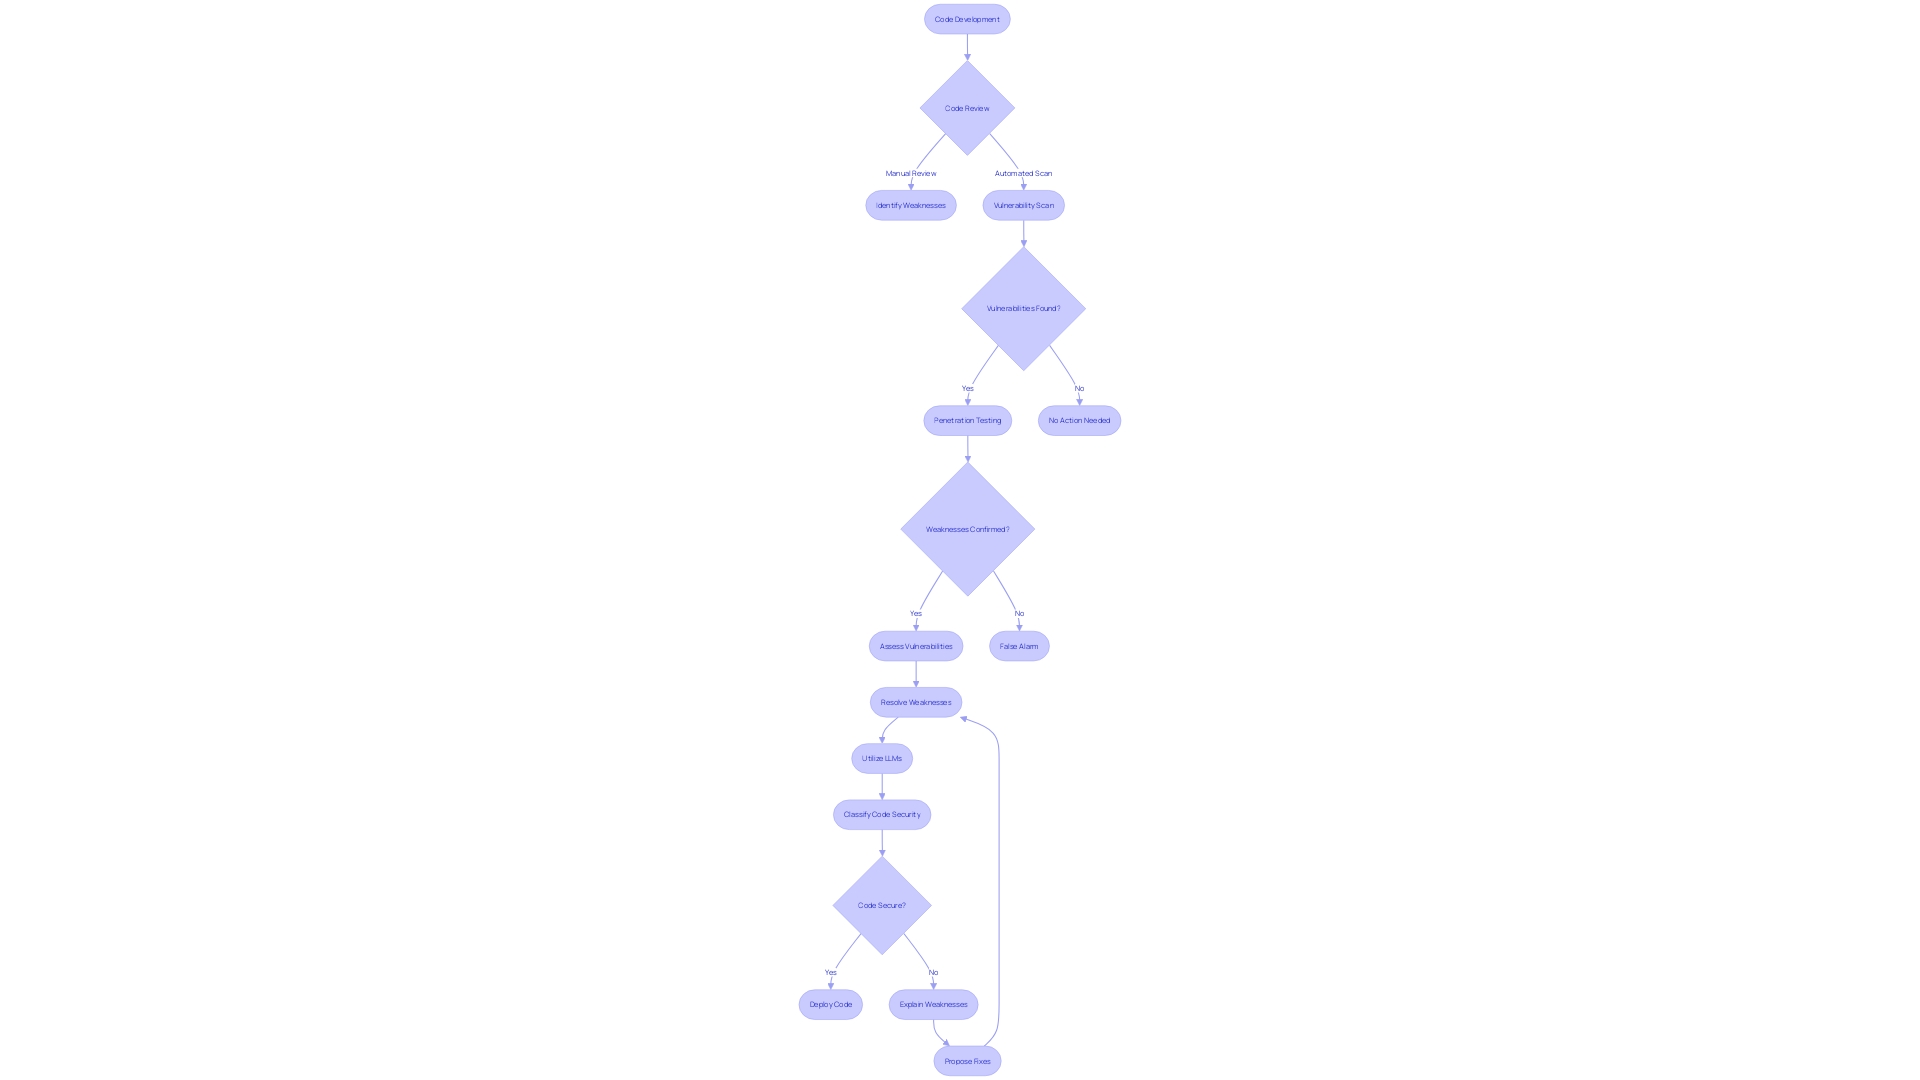Click the Manual Review branch label

click(910, 173)
